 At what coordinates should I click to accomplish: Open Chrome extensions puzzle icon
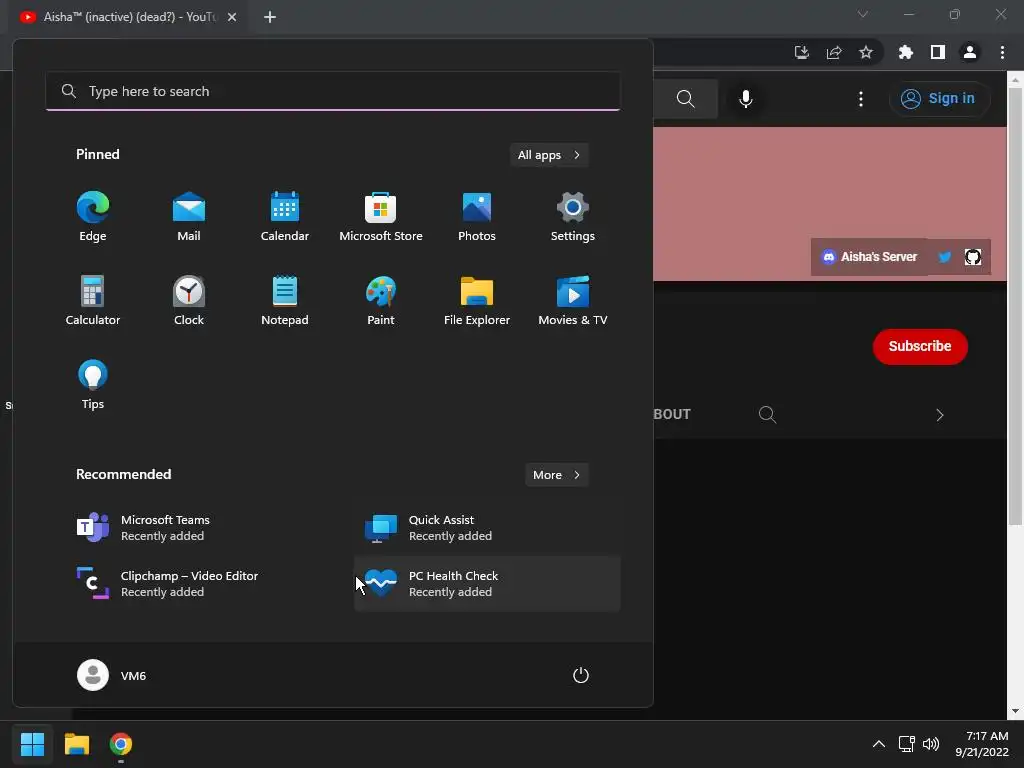[x=906, y=52]
